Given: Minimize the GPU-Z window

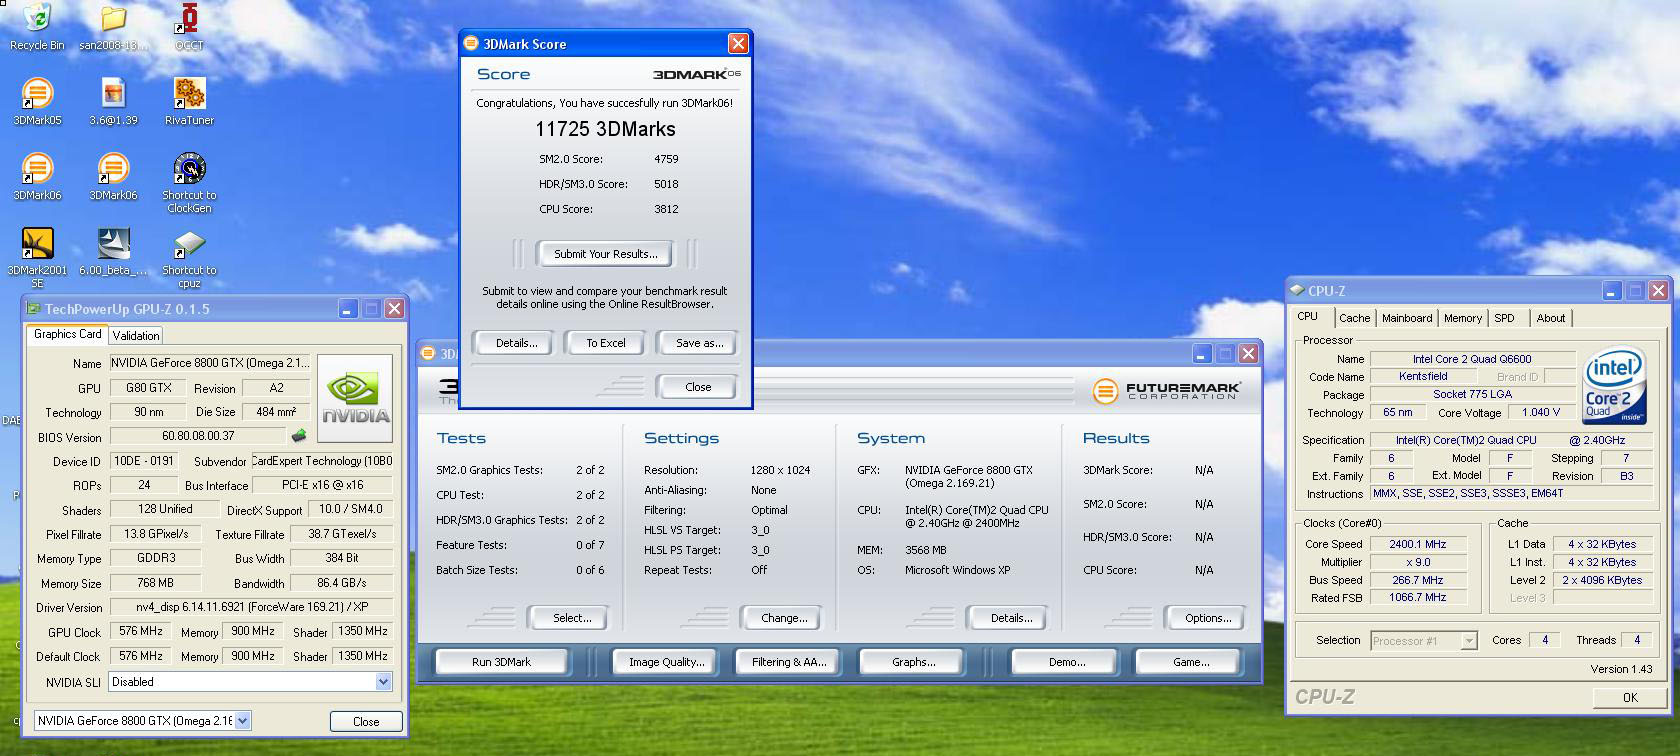Looking at the screenshot, I should (x=347, y=309).
